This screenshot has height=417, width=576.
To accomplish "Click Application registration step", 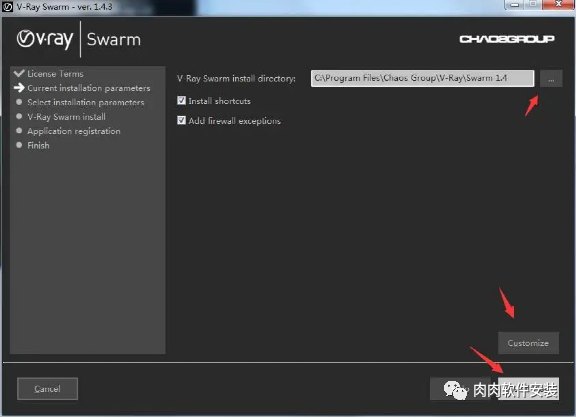I will 74,131.
